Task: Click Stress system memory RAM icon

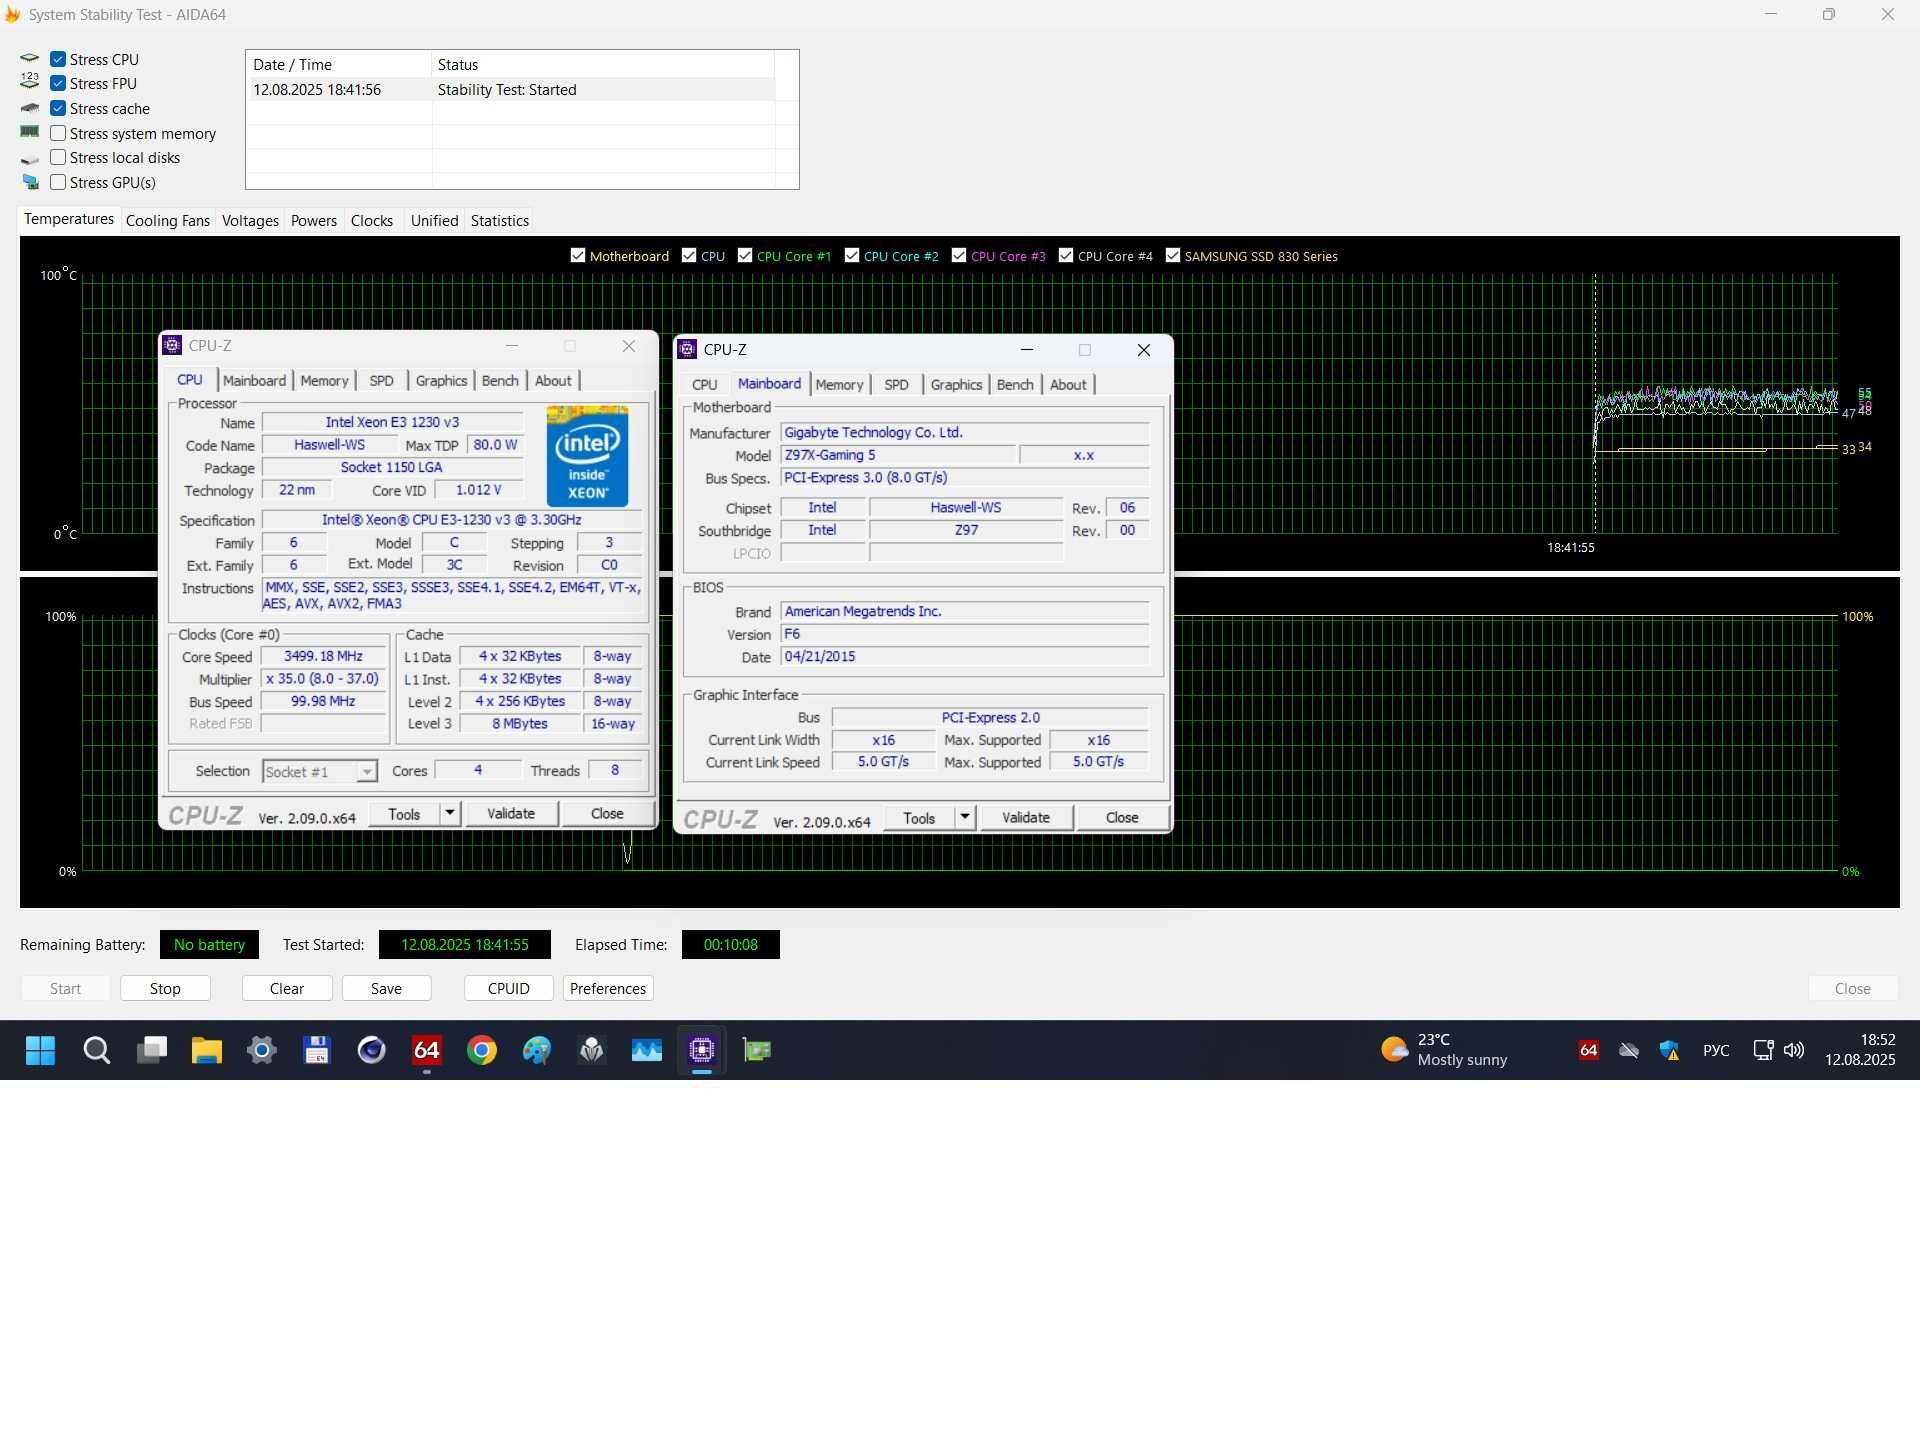Action: click(30, 132)
